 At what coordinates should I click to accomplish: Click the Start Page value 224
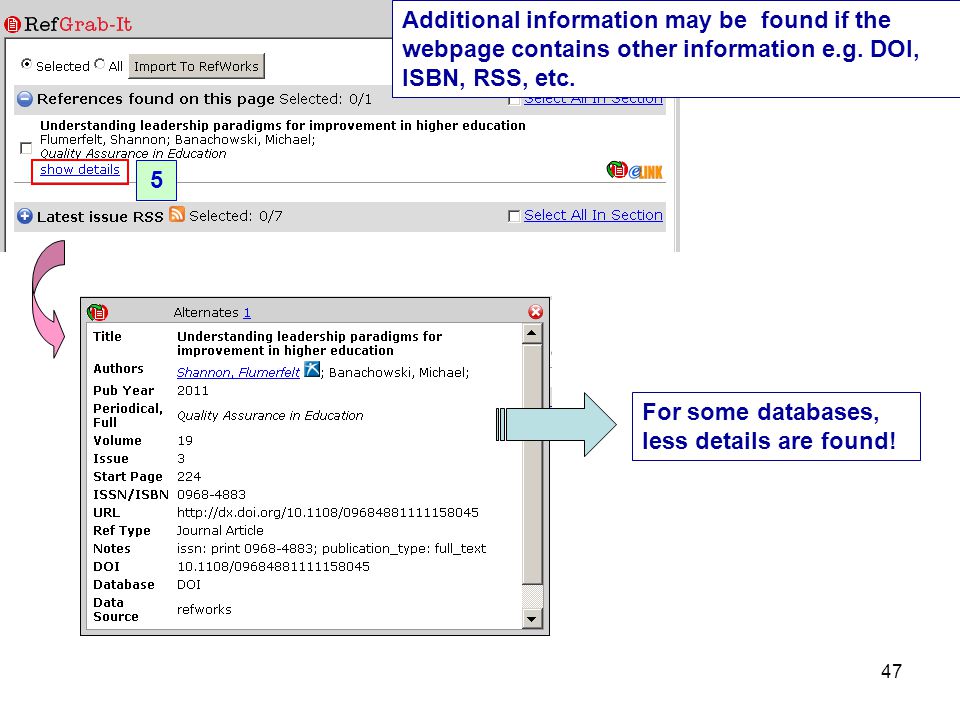189,477
